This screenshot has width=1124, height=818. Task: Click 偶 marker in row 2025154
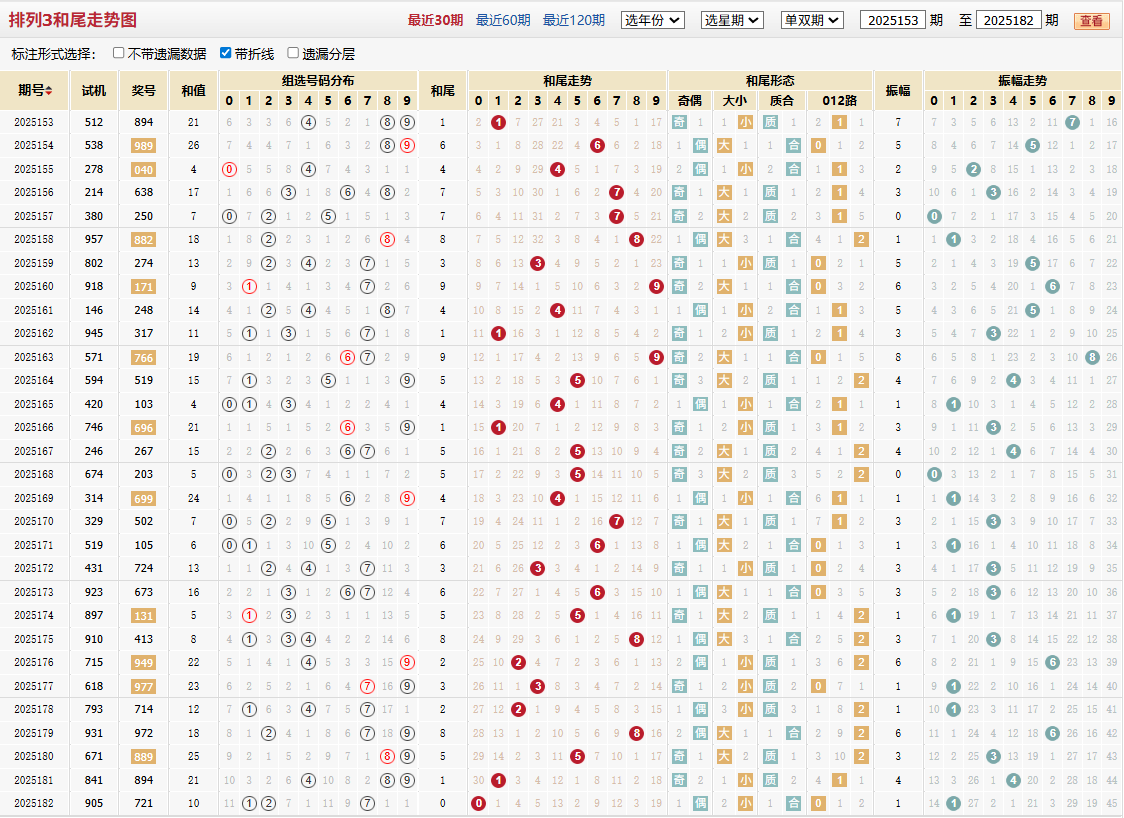coord(700,146)
